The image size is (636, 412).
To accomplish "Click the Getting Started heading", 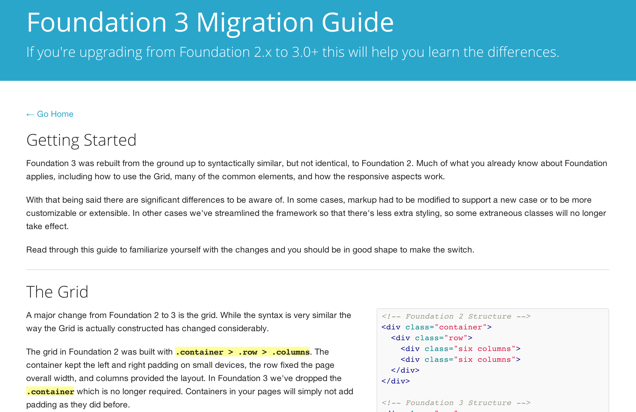I will click(x=81, y=140).
